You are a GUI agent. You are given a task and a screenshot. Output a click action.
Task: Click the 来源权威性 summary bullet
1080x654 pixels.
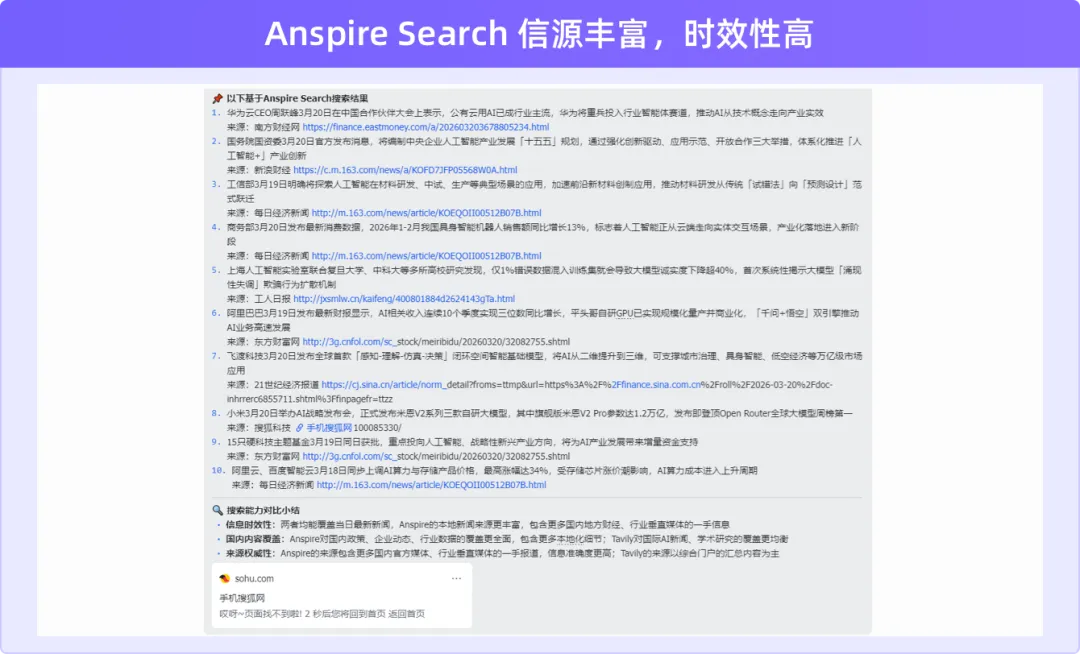(502, 553)
